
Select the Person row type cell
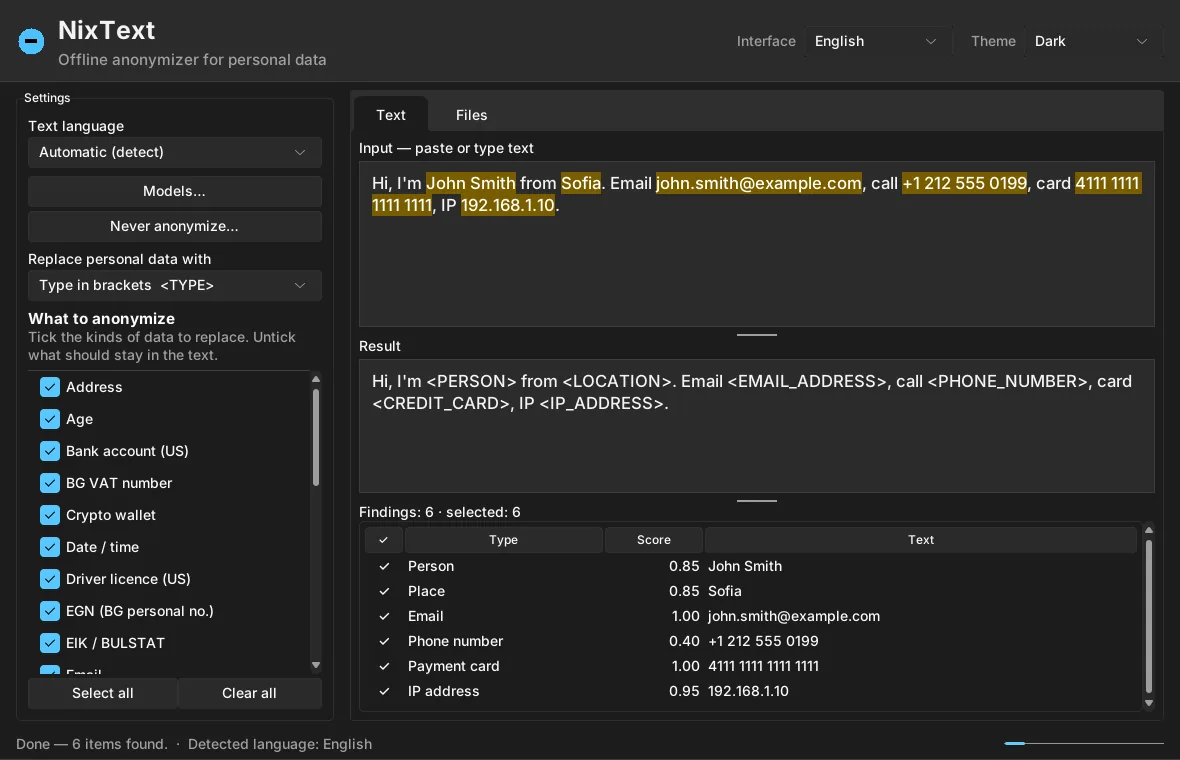click(430, 566)
